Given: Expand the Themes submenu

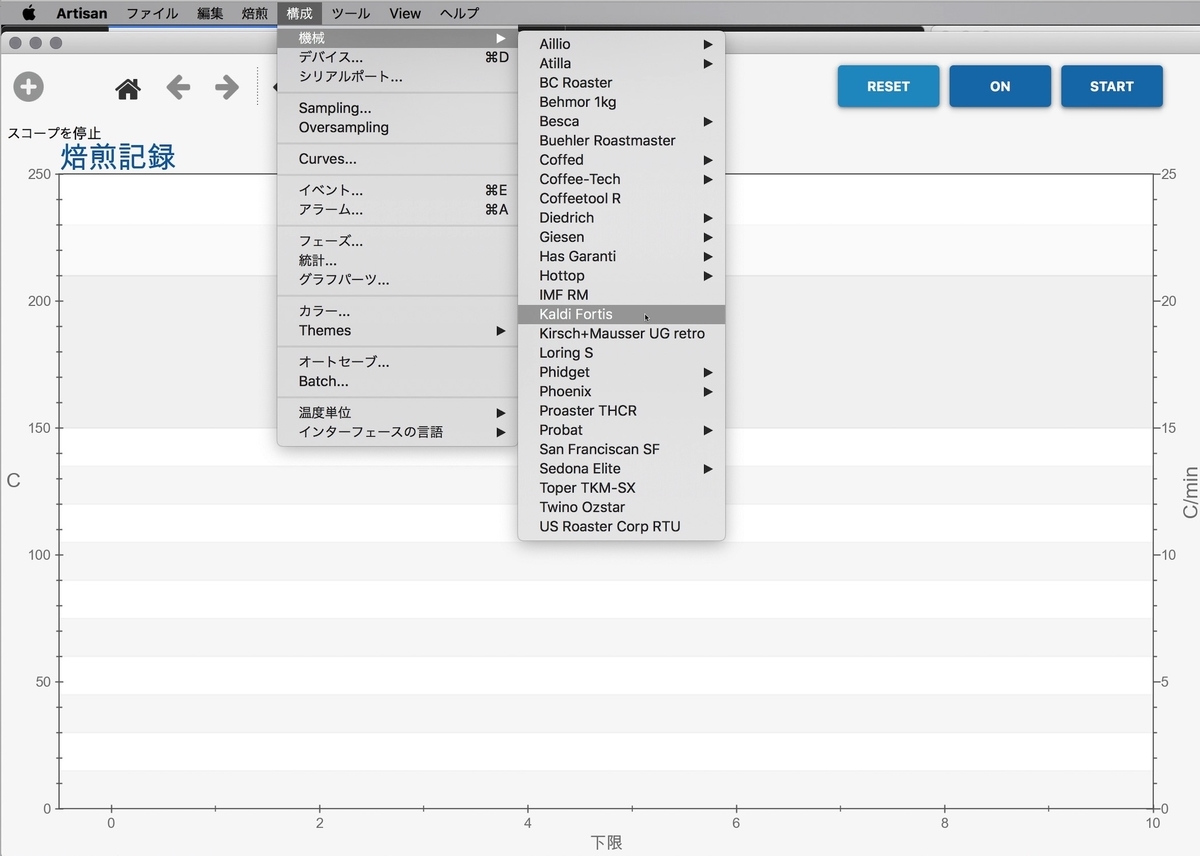Looking at the screenshot, I should (x=397, y=330).
